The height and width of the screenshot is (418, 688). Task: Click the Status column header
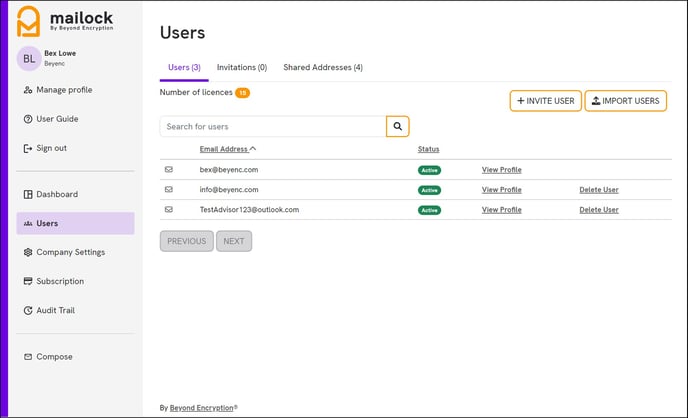click(428, 149)
